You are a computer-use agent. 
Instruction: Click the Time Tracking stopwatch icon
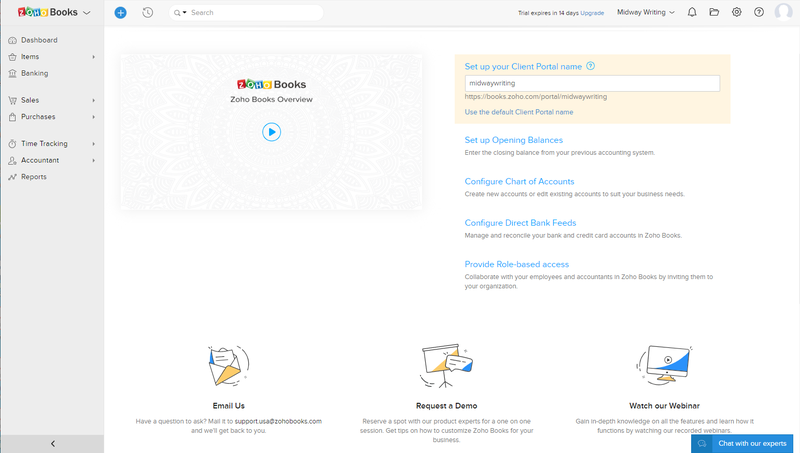pyautogui.click(x=12, y=144)
